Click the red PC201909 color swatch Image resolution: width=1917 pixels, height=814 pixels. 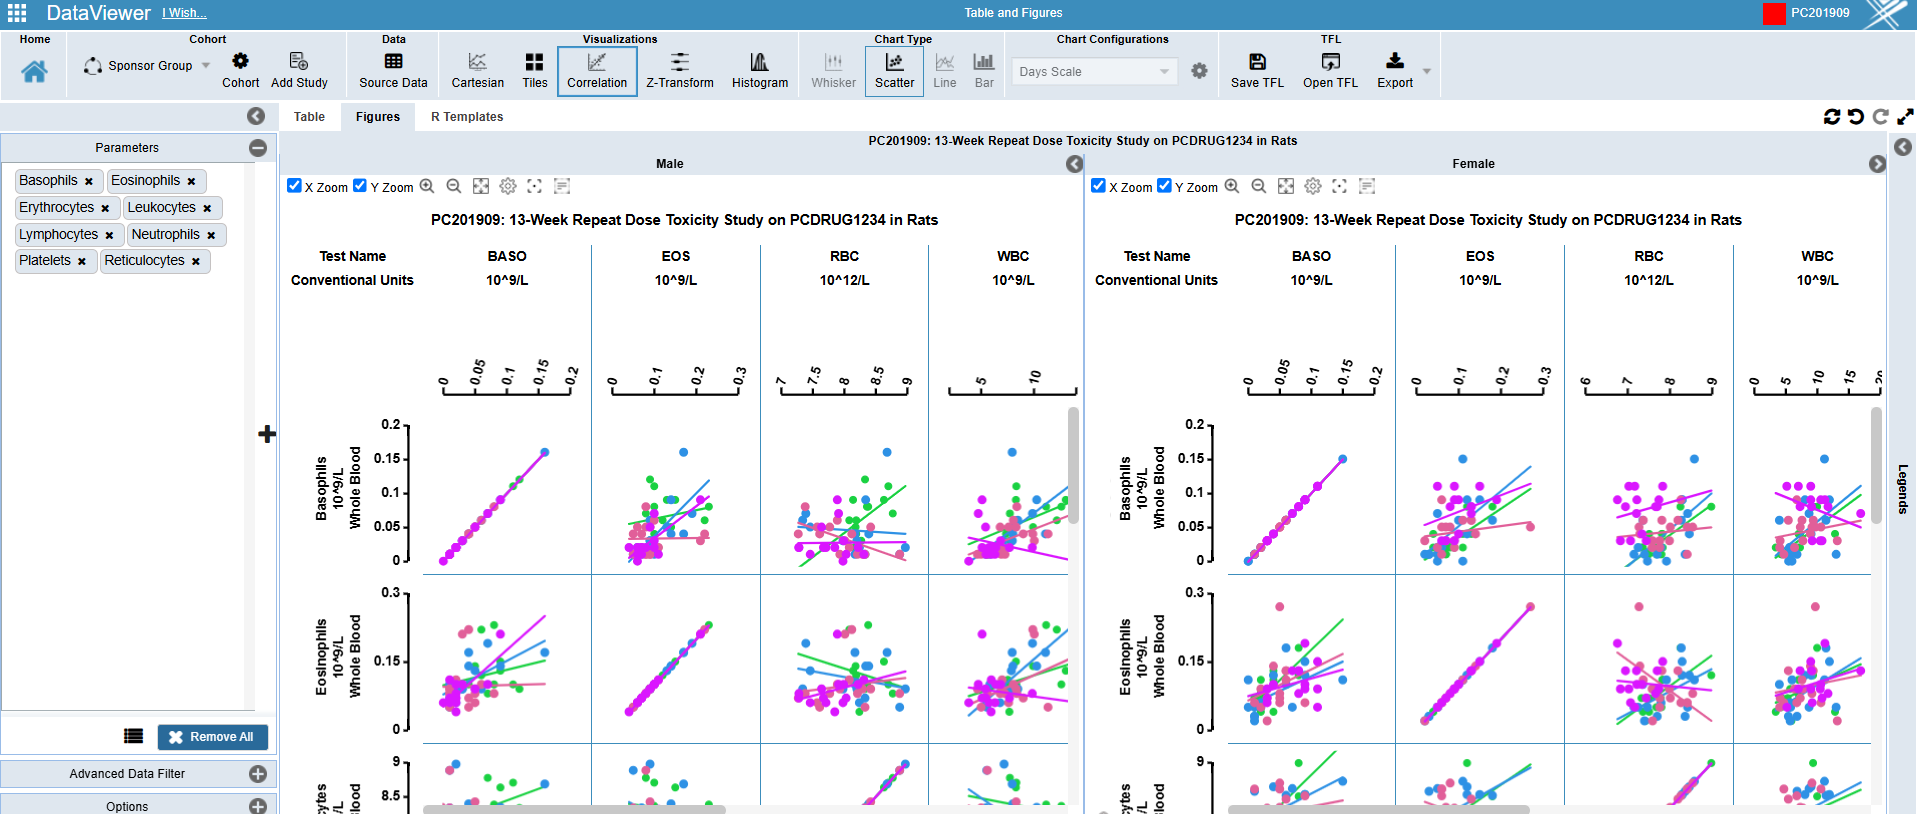1774,14
